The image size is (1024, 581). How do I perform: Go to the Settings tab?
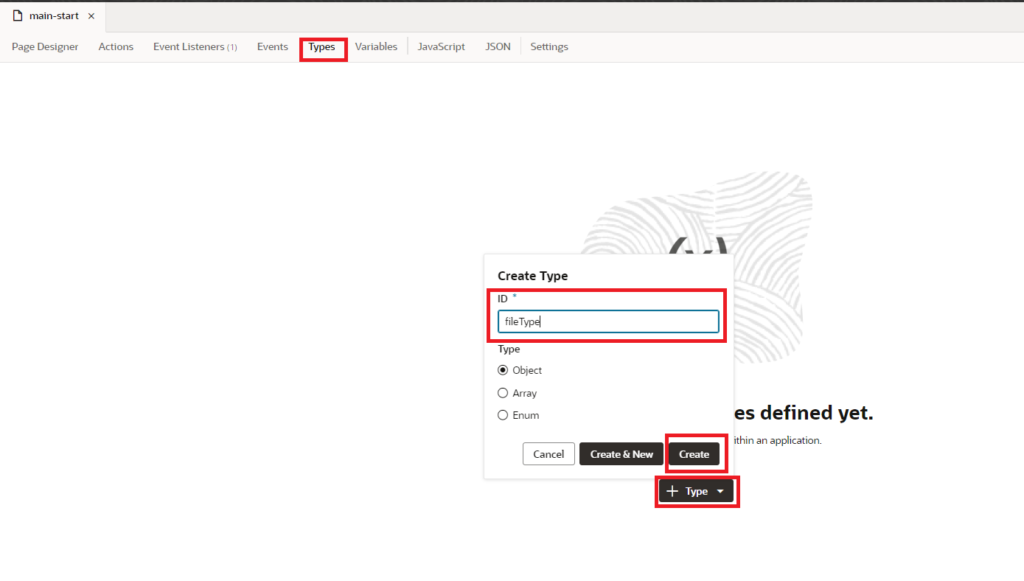coord(548,46)
